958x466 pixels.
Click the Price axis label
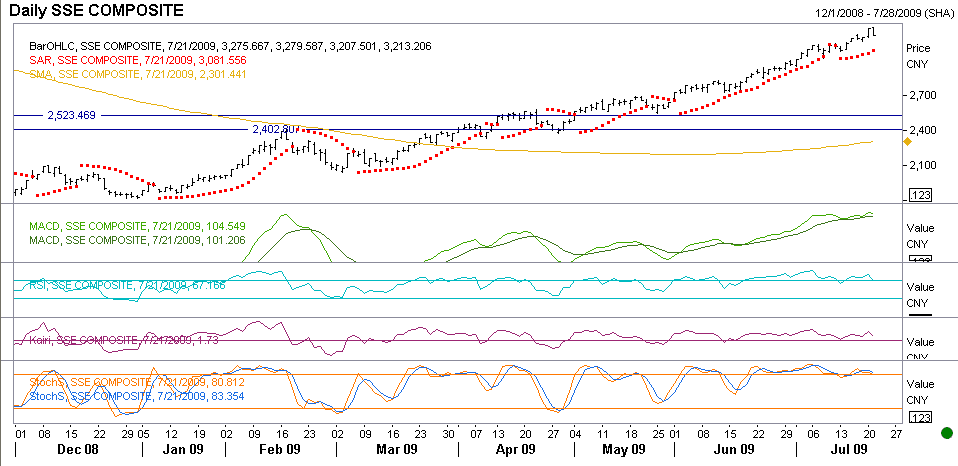click(918, 48)
